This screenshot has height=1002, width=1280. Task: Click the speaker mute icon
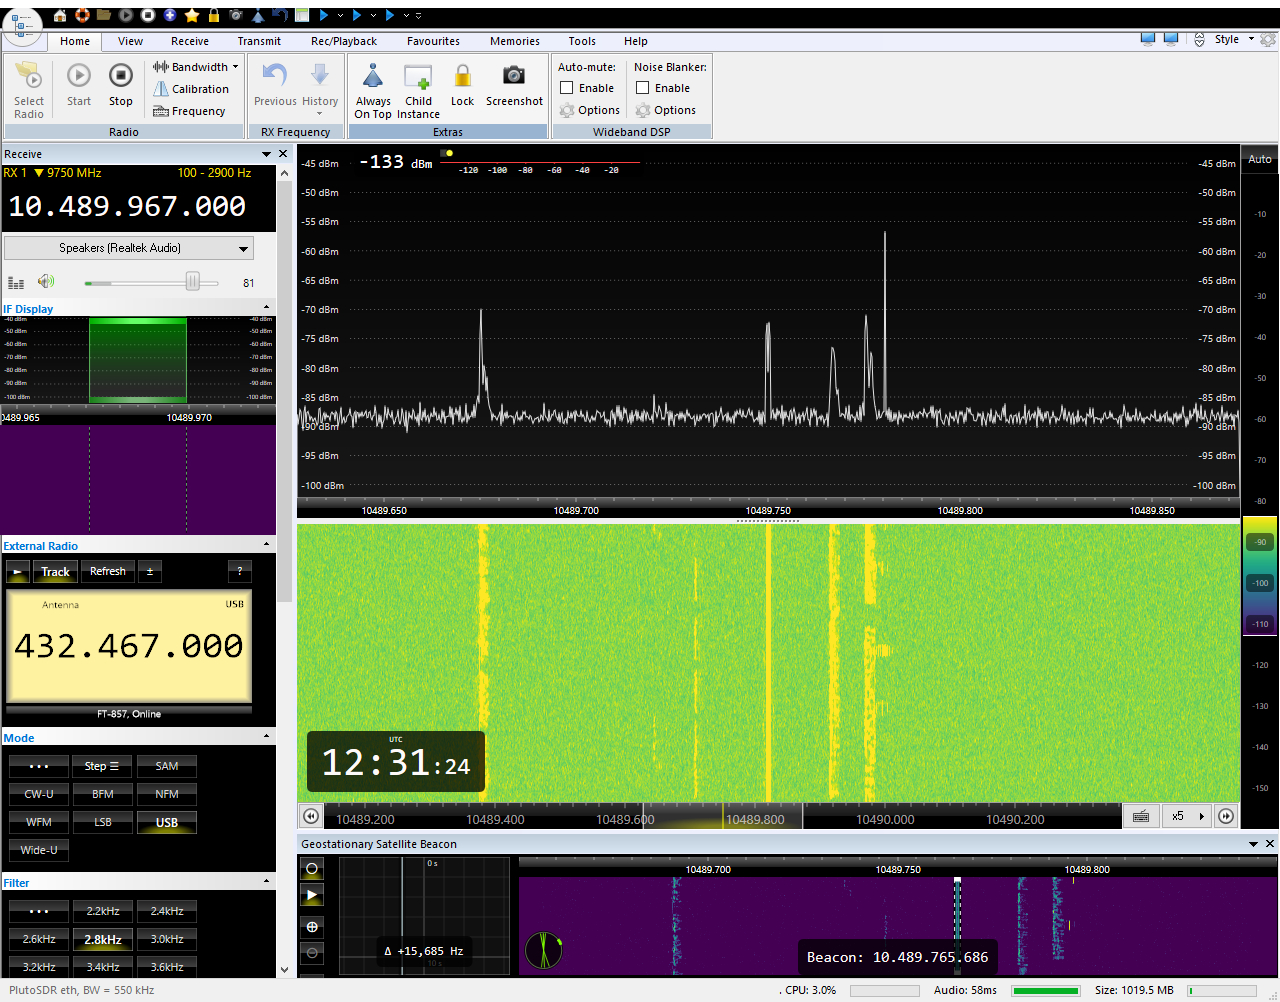point(46,282)
